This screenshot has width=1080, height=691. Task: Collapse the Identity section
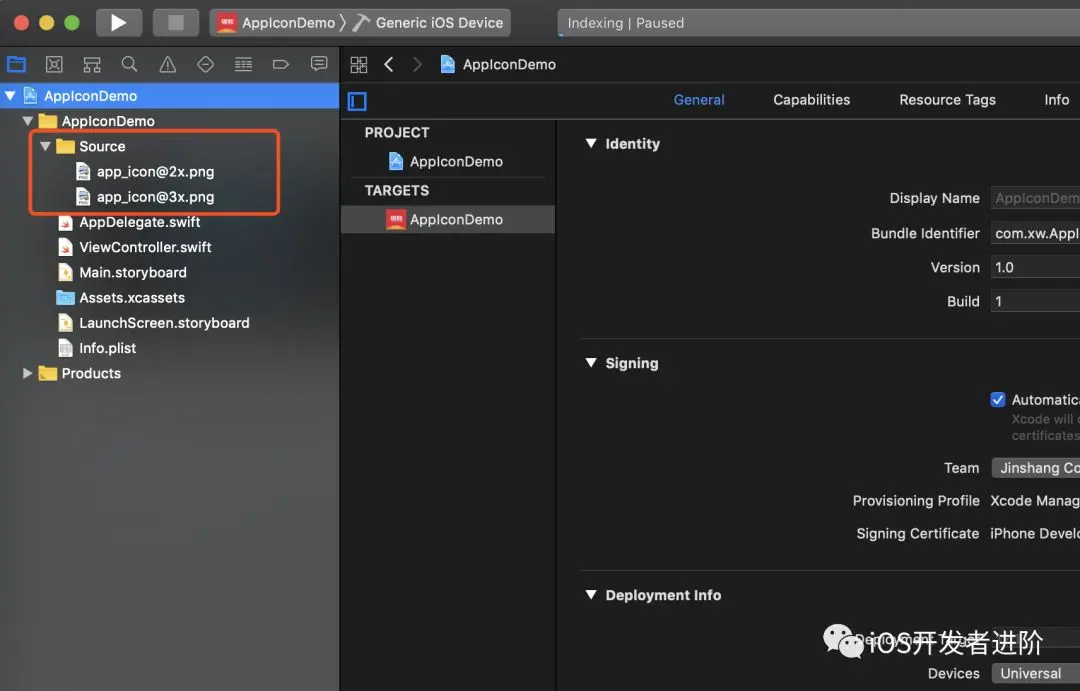point(591,143)
